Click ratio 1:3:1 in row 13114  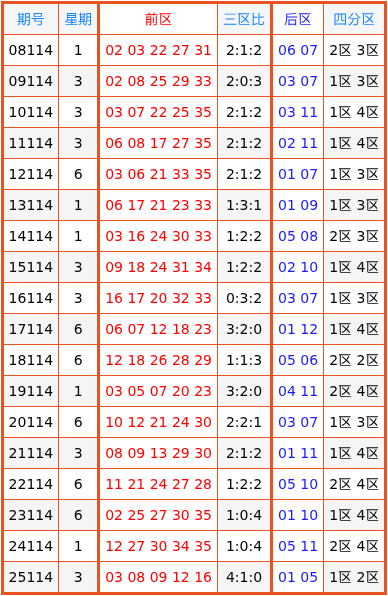pos(244,205)
